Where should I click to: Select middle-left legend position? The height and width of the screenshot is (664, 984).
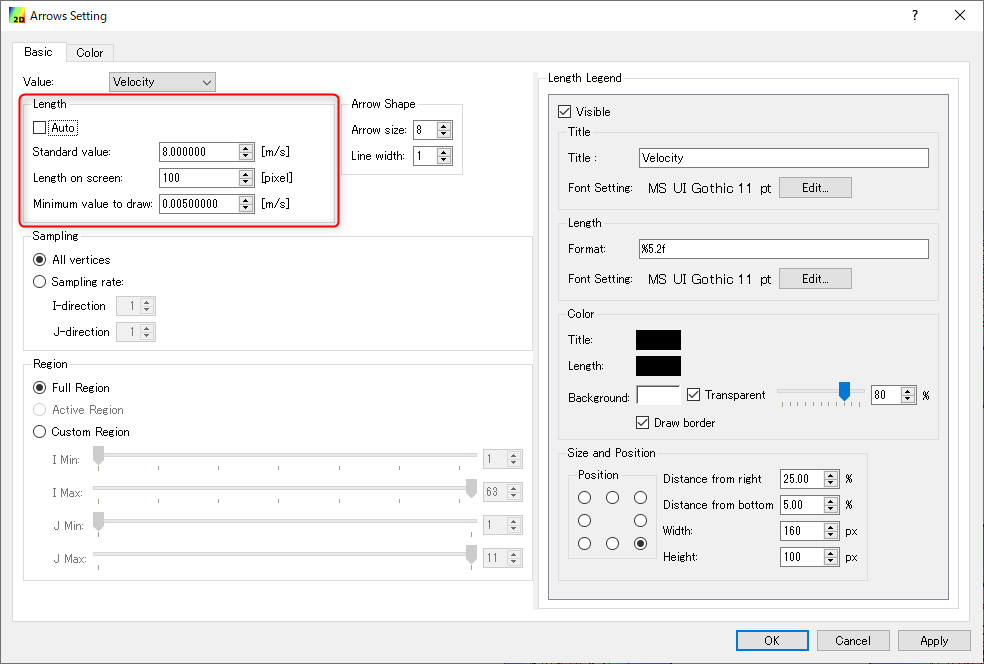click(584, 521)
